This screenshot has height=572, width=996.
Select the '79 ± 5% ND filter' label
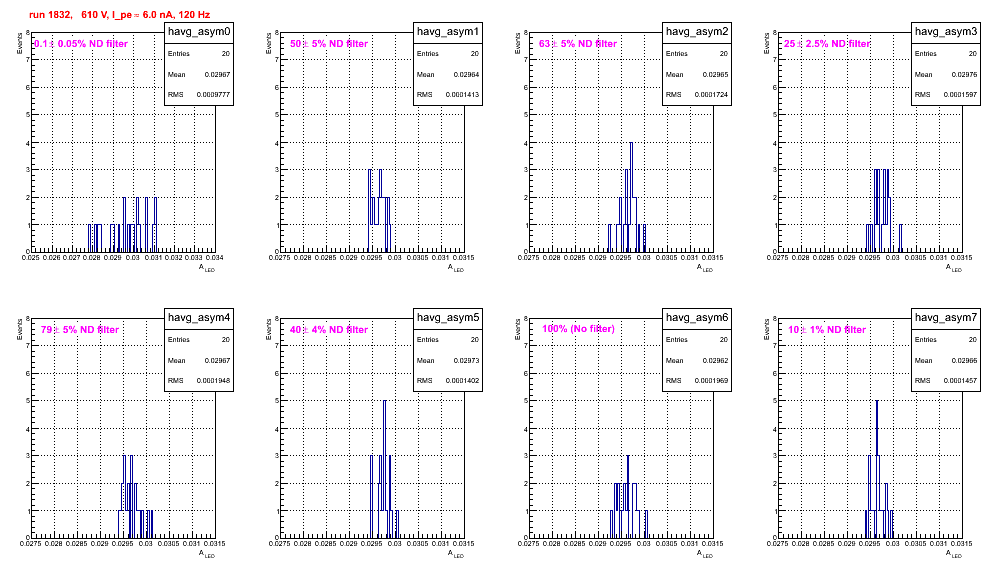click(x=80, y=330)
